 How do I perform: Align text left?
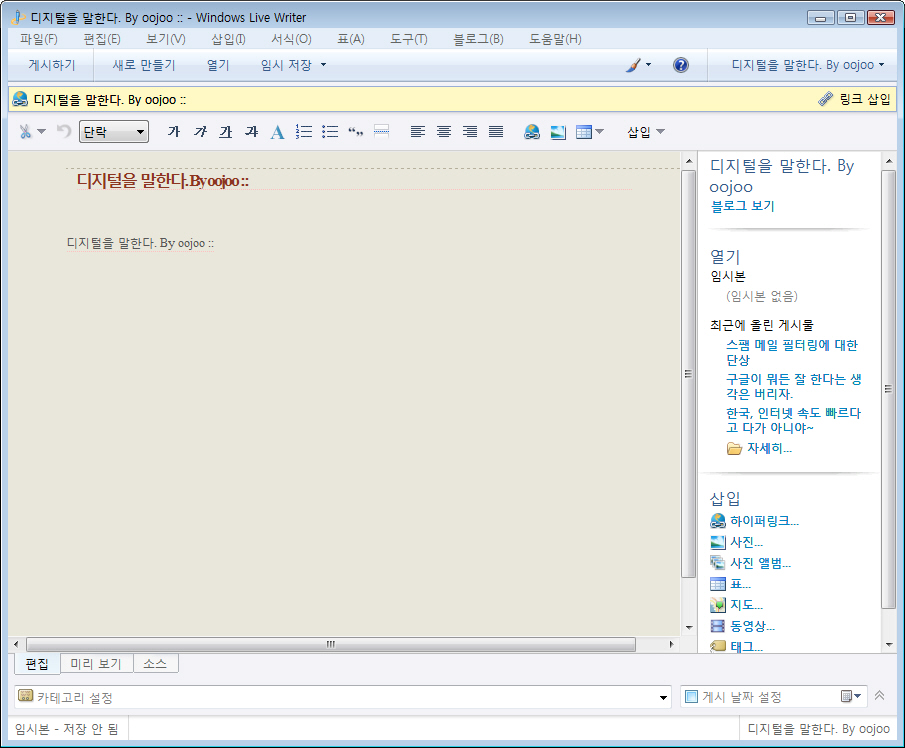(418, 132)
